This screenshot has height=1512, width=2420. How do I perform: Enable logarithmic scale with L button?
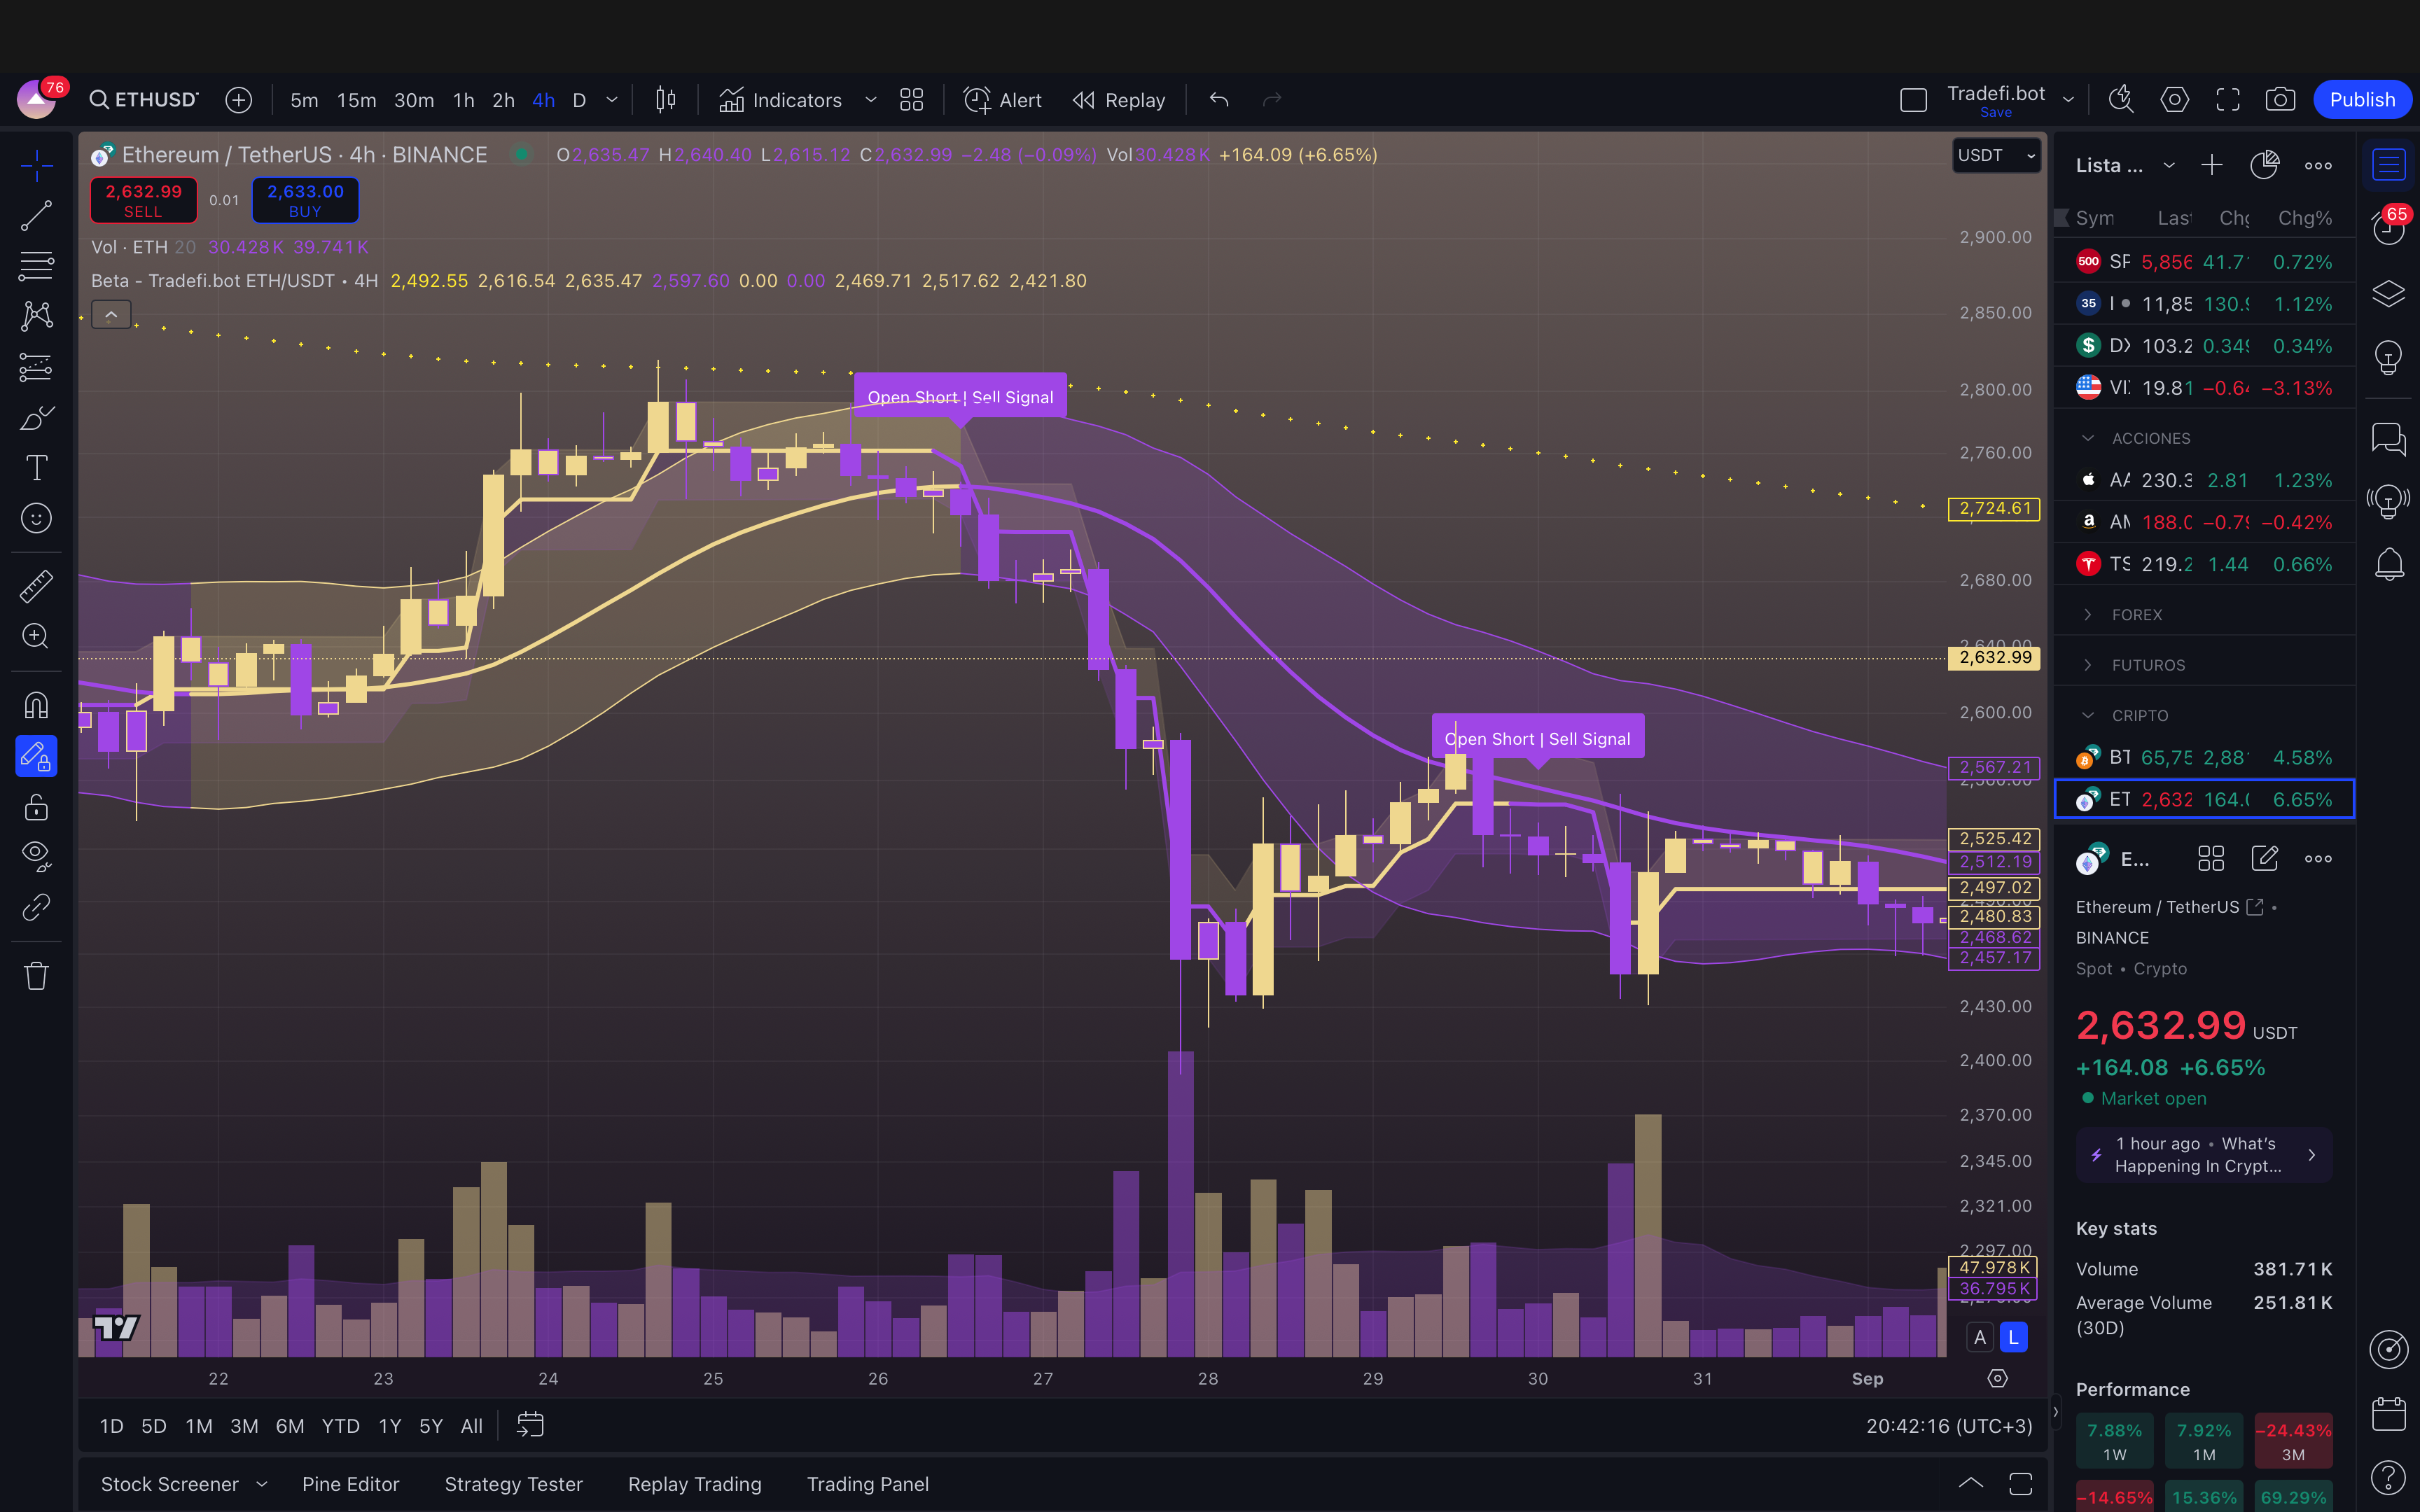[x=2013, y=1337]
